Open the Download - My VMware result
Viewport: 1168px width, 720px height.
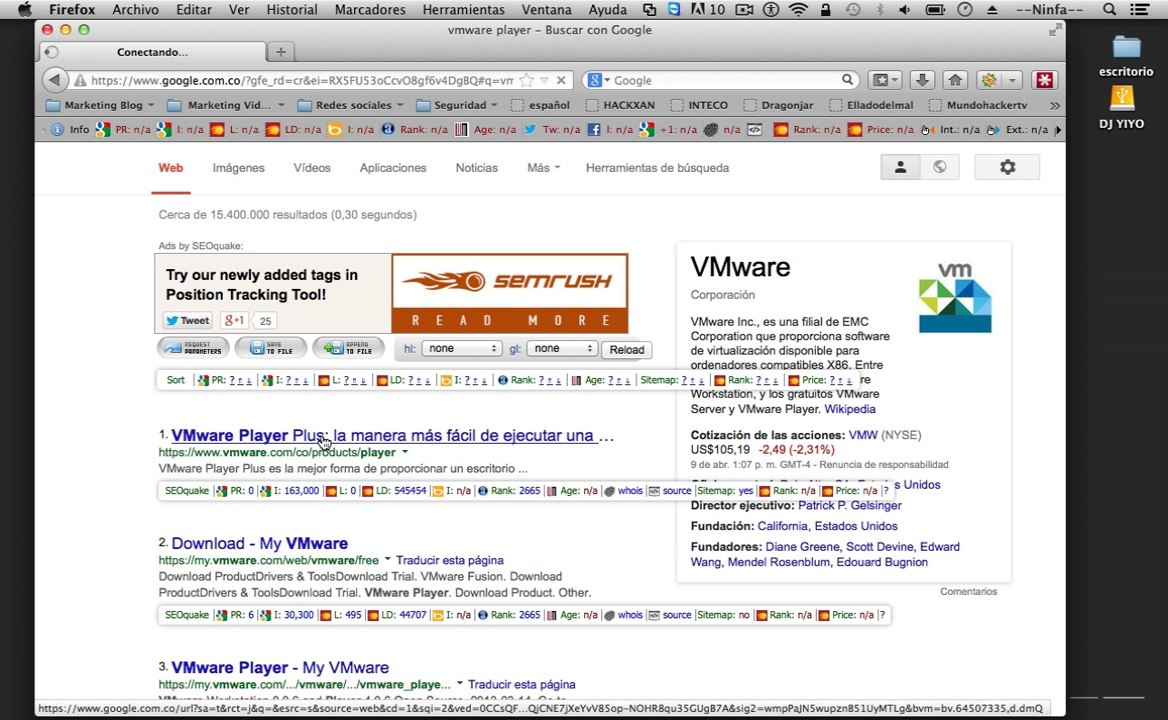point(259,544)
